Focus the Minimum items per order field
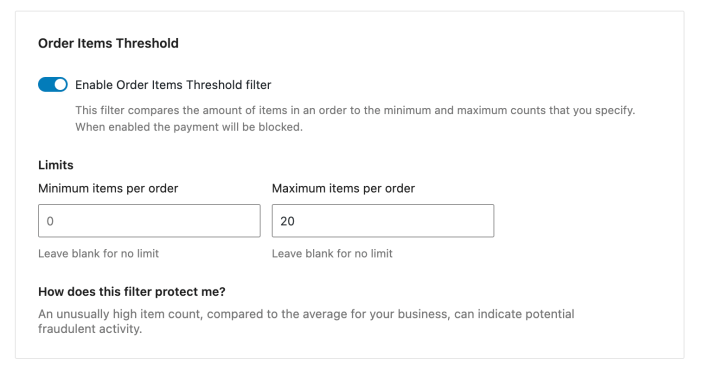Screen dimensions: 704x371 (x=149, y=221)
